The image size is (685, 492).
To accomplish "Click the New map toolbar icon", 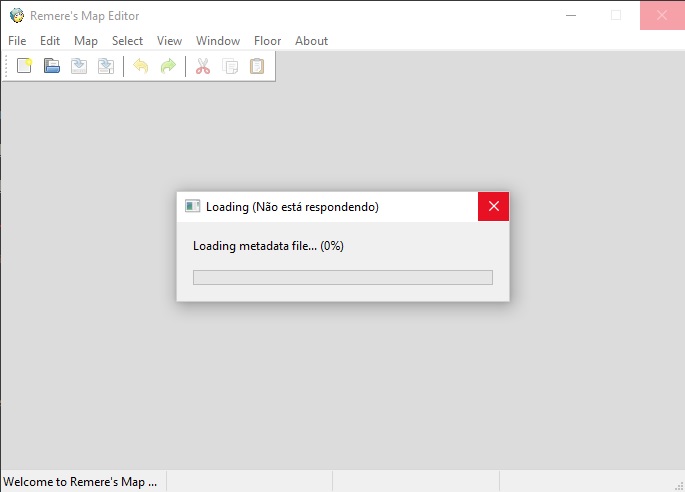I will [25, 67].
